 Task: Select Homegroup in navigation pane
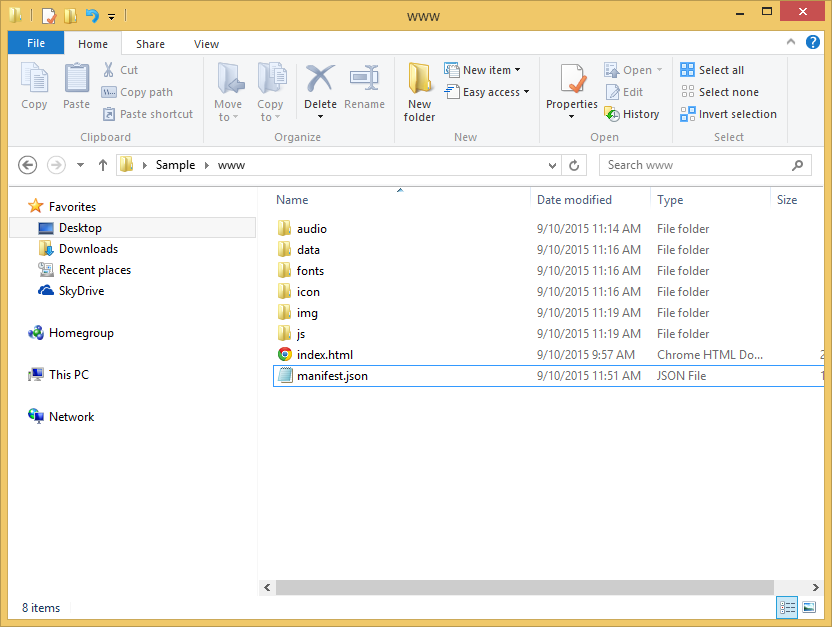point(71,333)
